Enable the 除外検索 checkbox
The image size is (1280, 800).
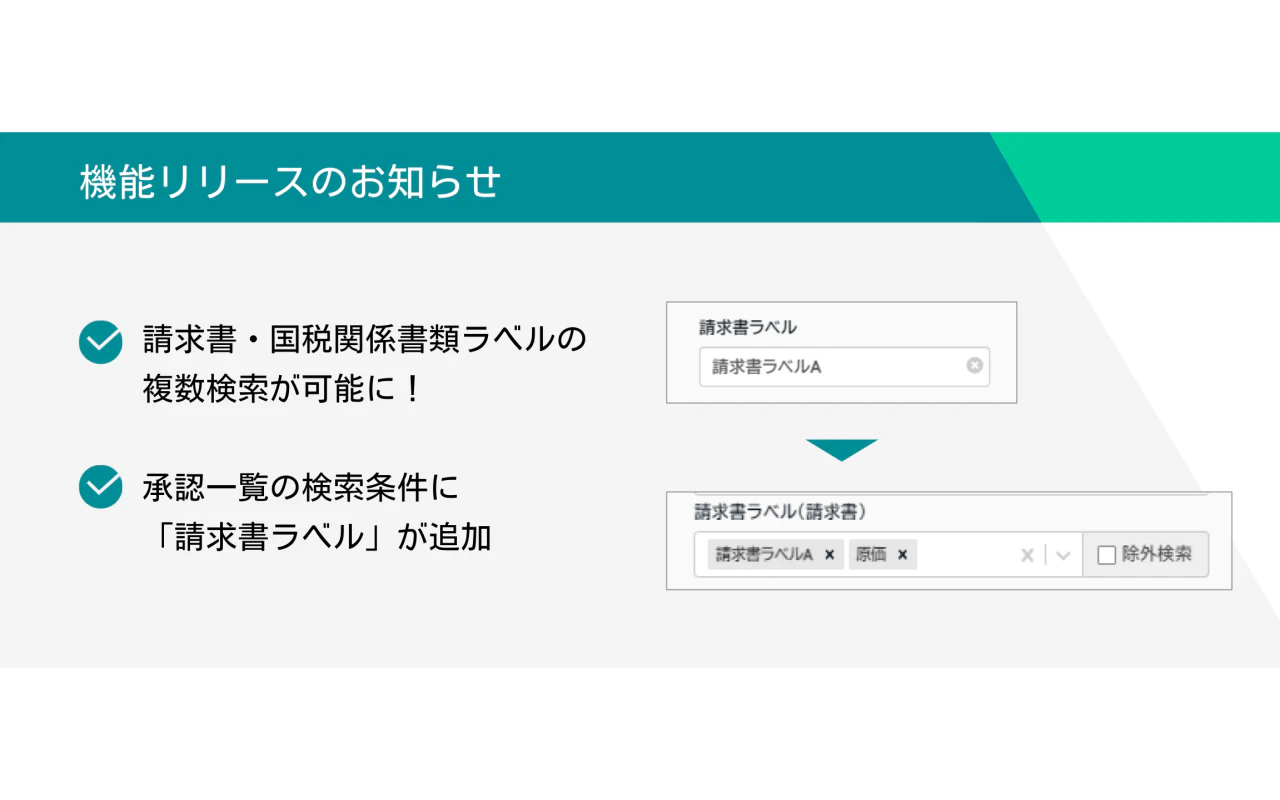click(1106, 555)
